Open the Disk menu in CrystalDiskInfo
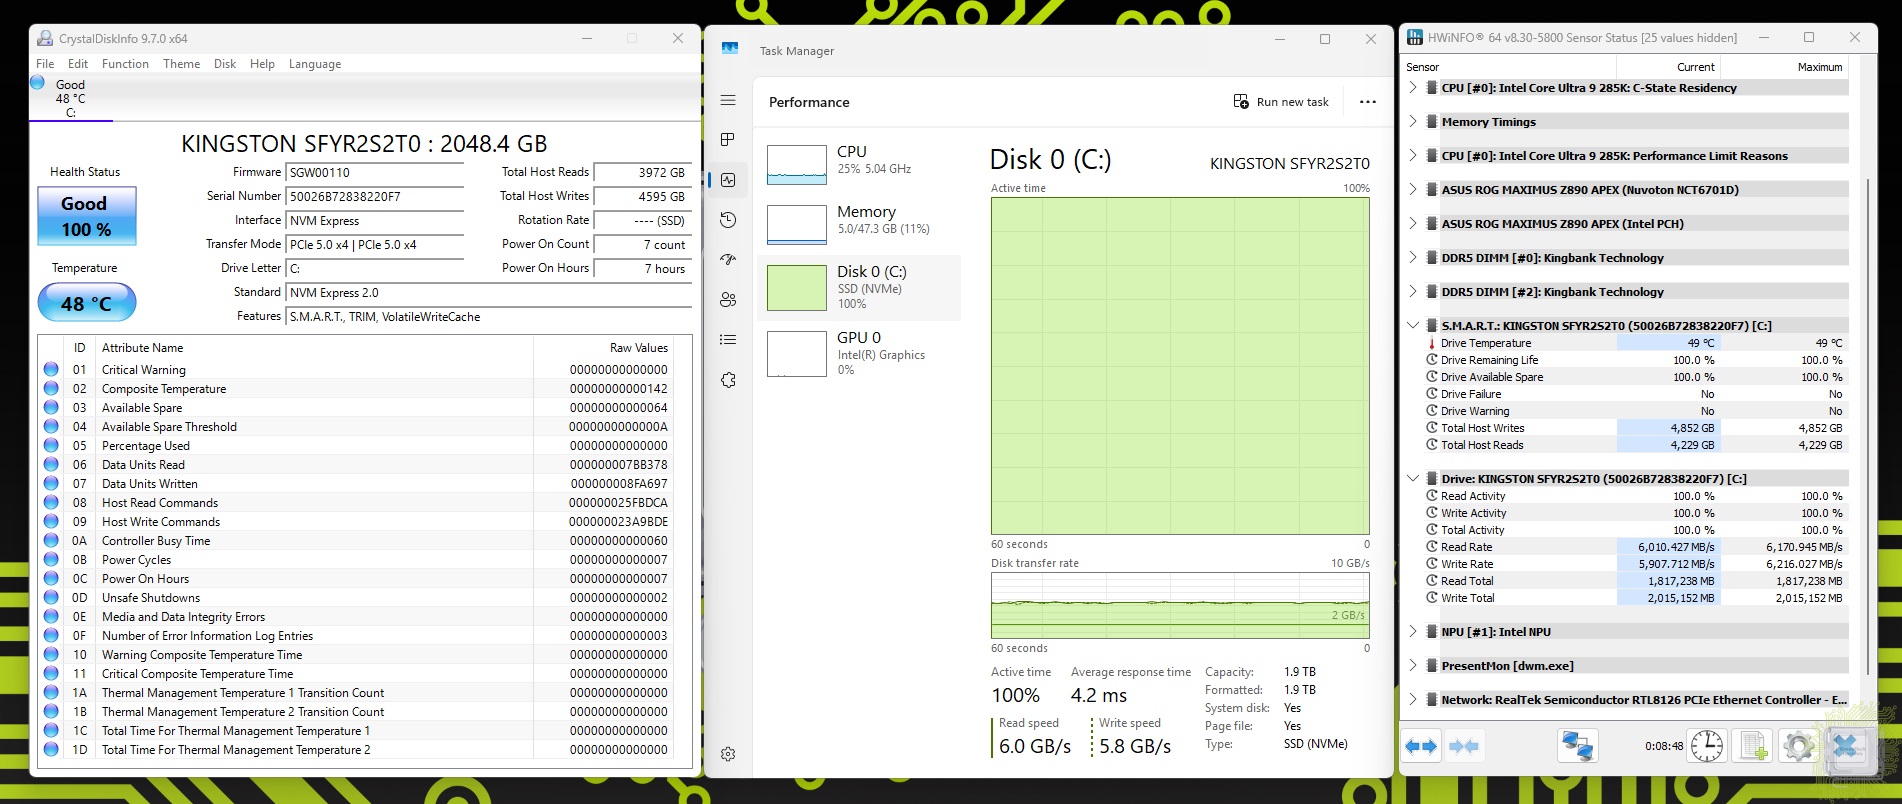1902x804 pixels. click(x=225, y=64)
